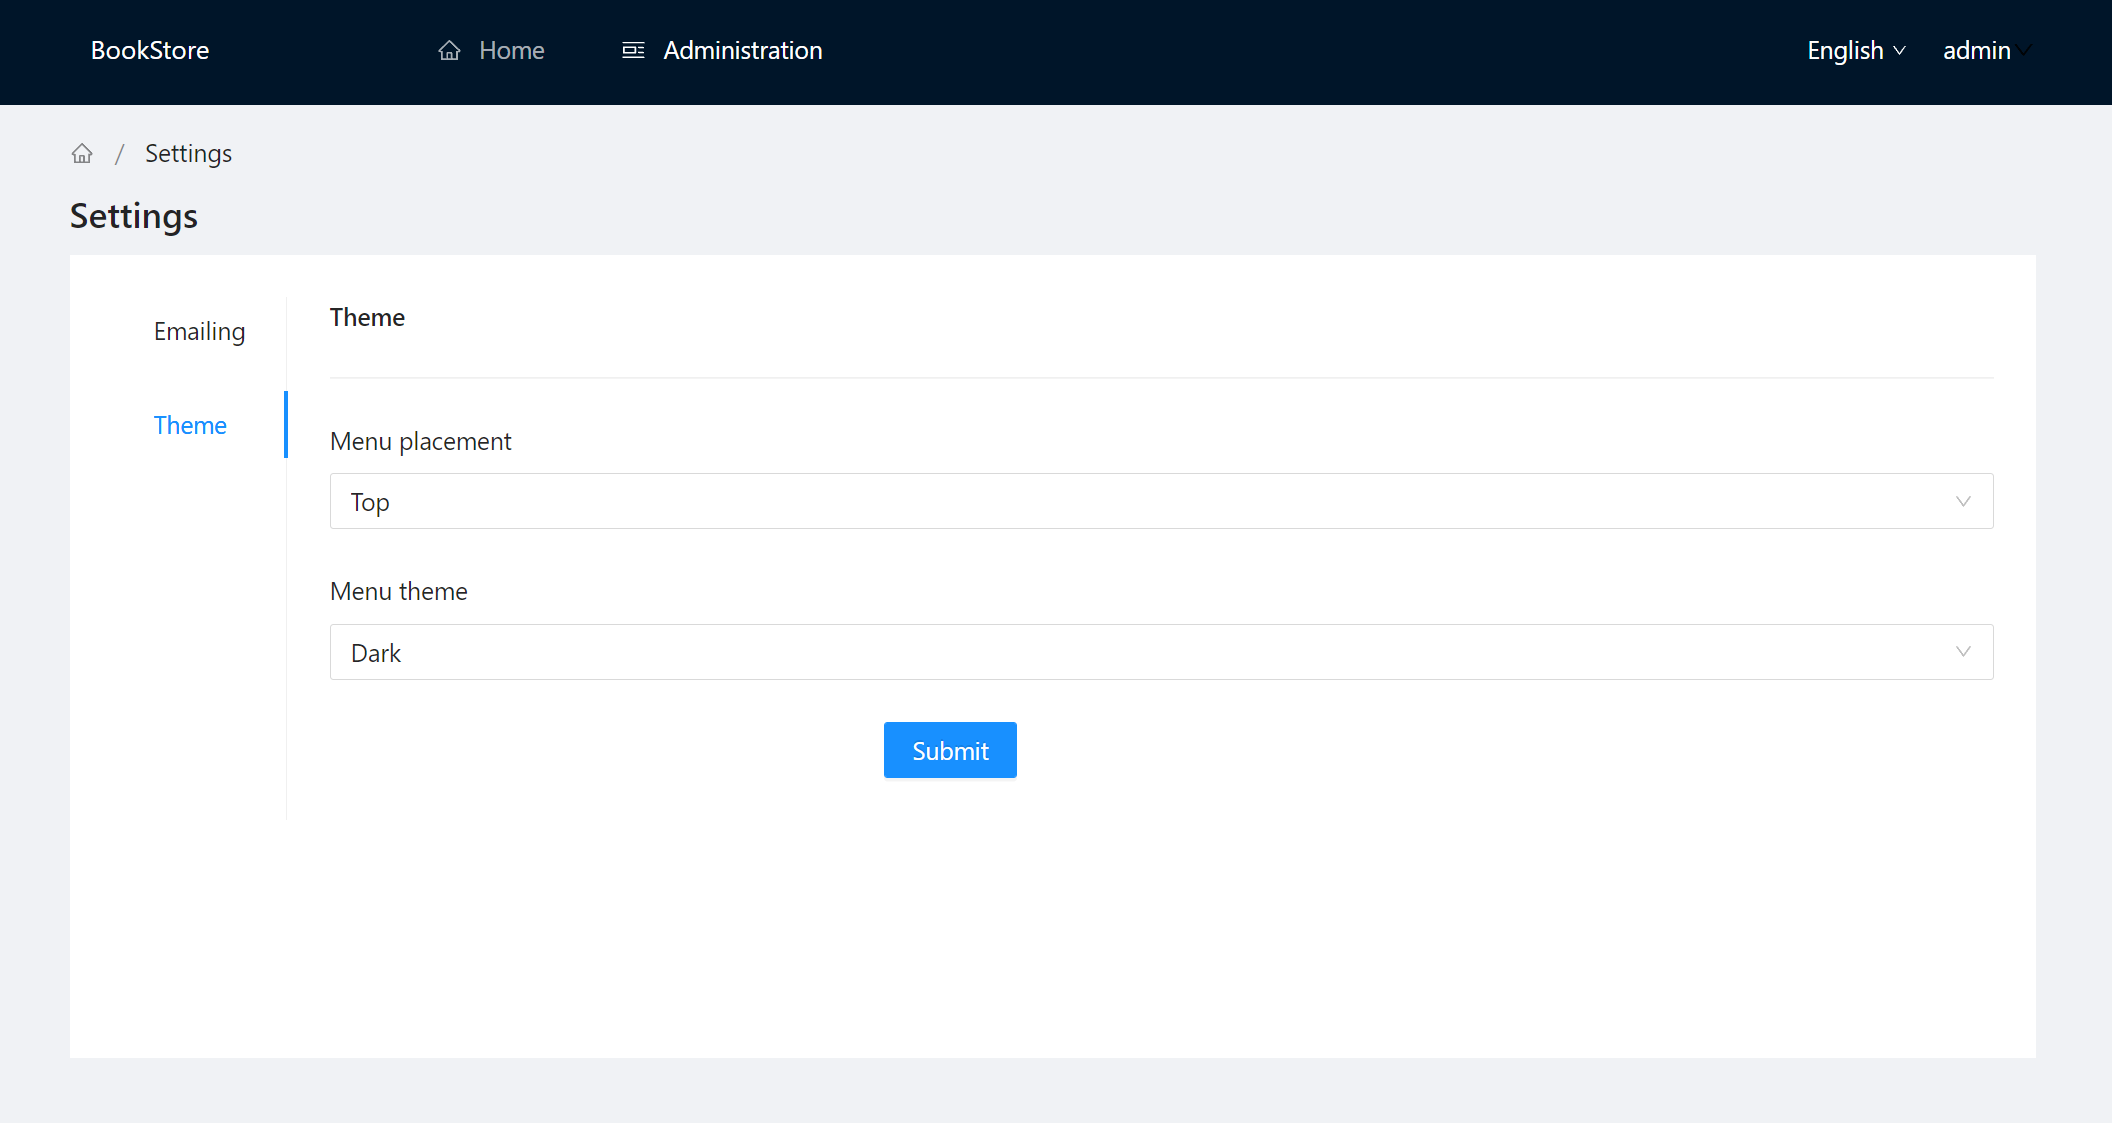The width and height of the screenshot is (2112, 1123).
Task: Click the Administration menu list icon
Action: pyautogui.click(x=633, y=50)
